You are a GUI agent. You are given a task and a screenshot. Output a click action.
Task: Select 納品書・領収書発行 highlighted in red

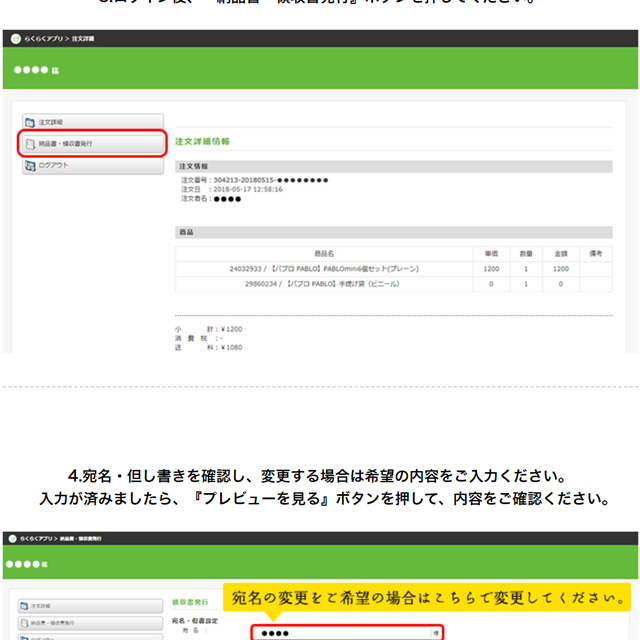[93, 144]
